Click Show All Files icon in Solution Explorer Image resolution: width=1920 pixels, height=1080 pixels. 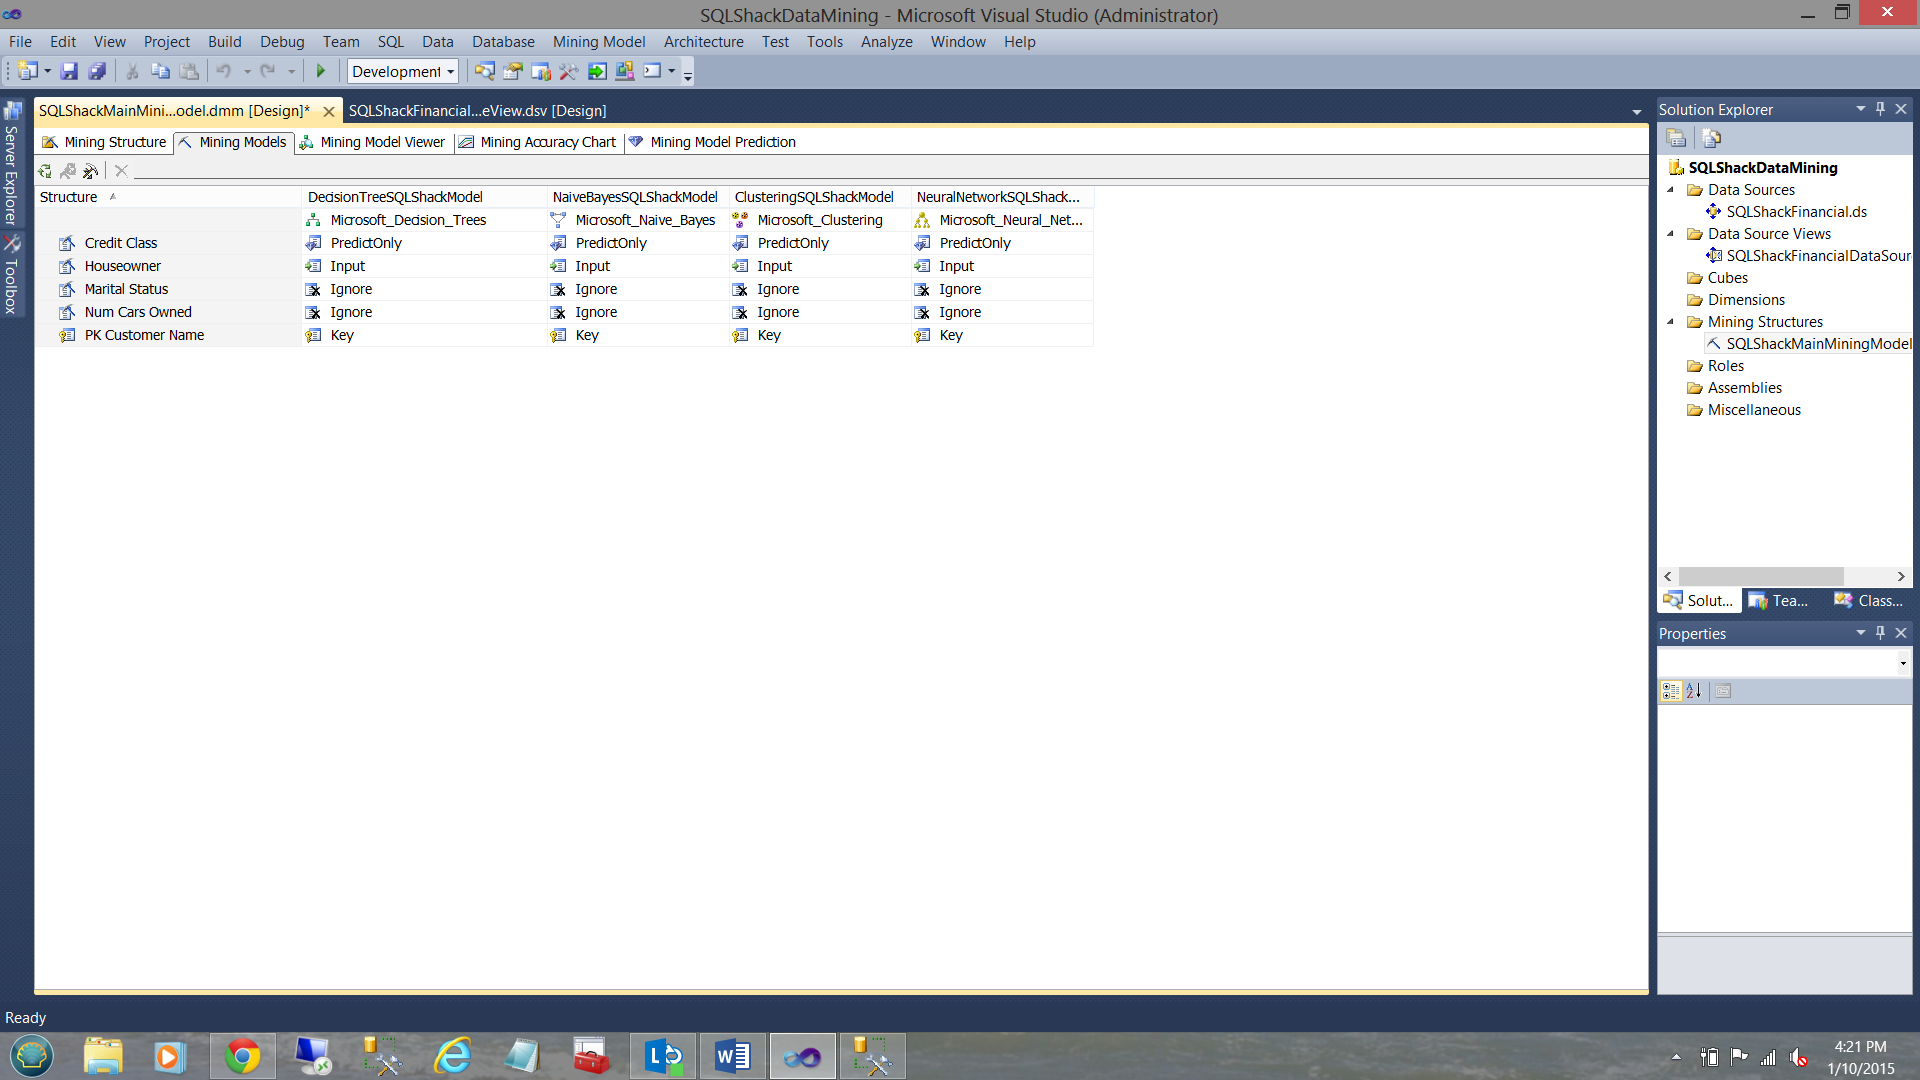coord(1711,138)
